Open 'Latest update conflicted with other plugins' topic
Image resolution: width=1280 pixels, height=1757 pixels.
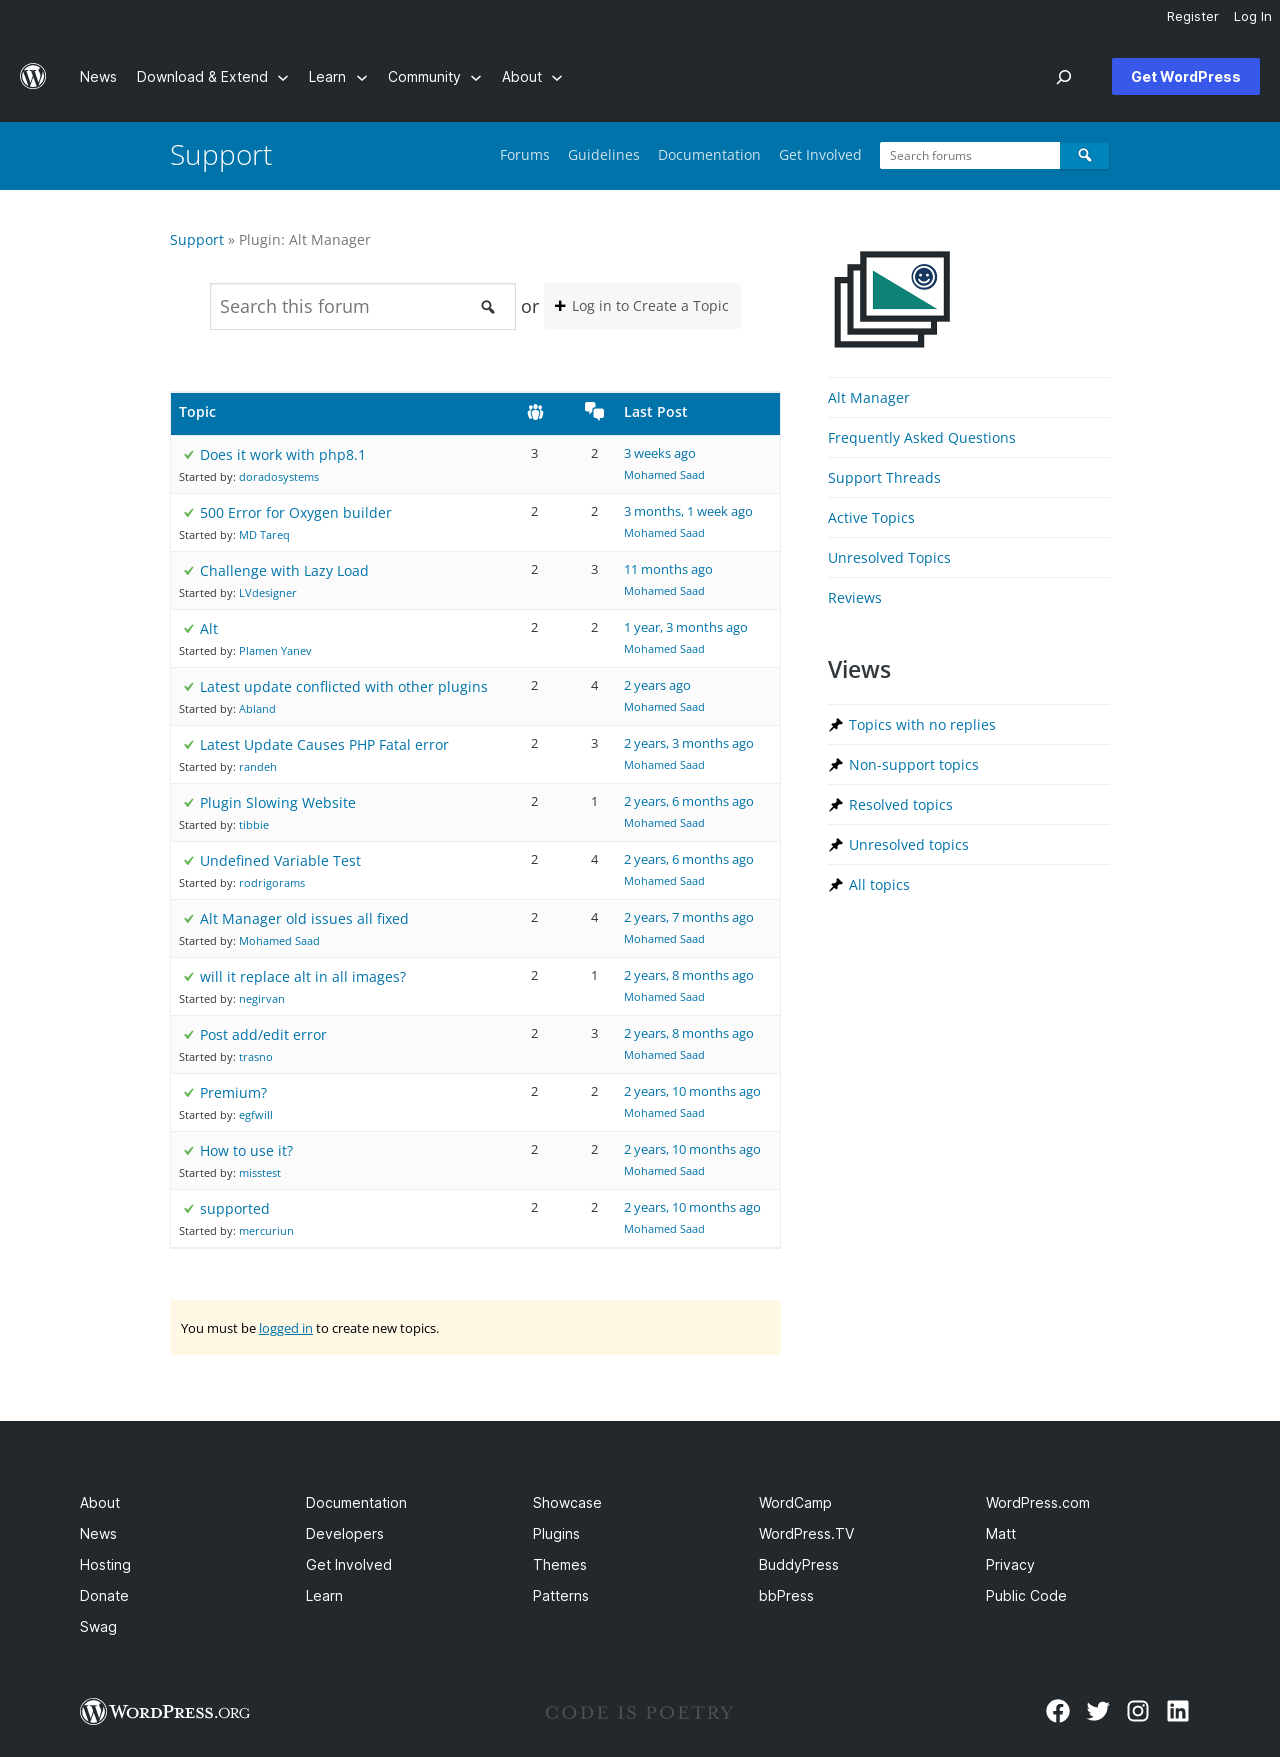[x=344, y=687]
